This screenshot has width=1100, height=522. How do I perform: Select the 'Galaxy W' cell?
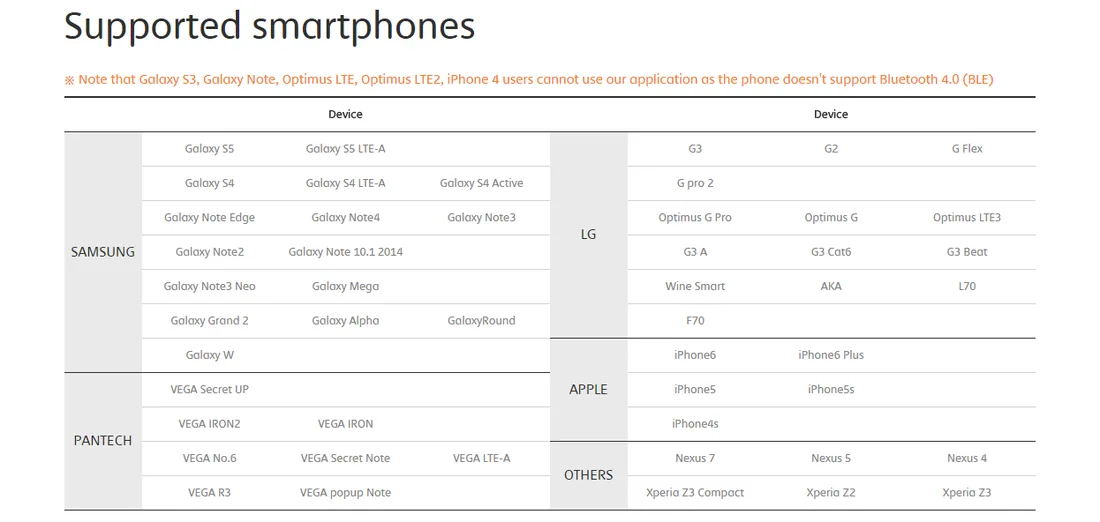click(x=210, y=355)
